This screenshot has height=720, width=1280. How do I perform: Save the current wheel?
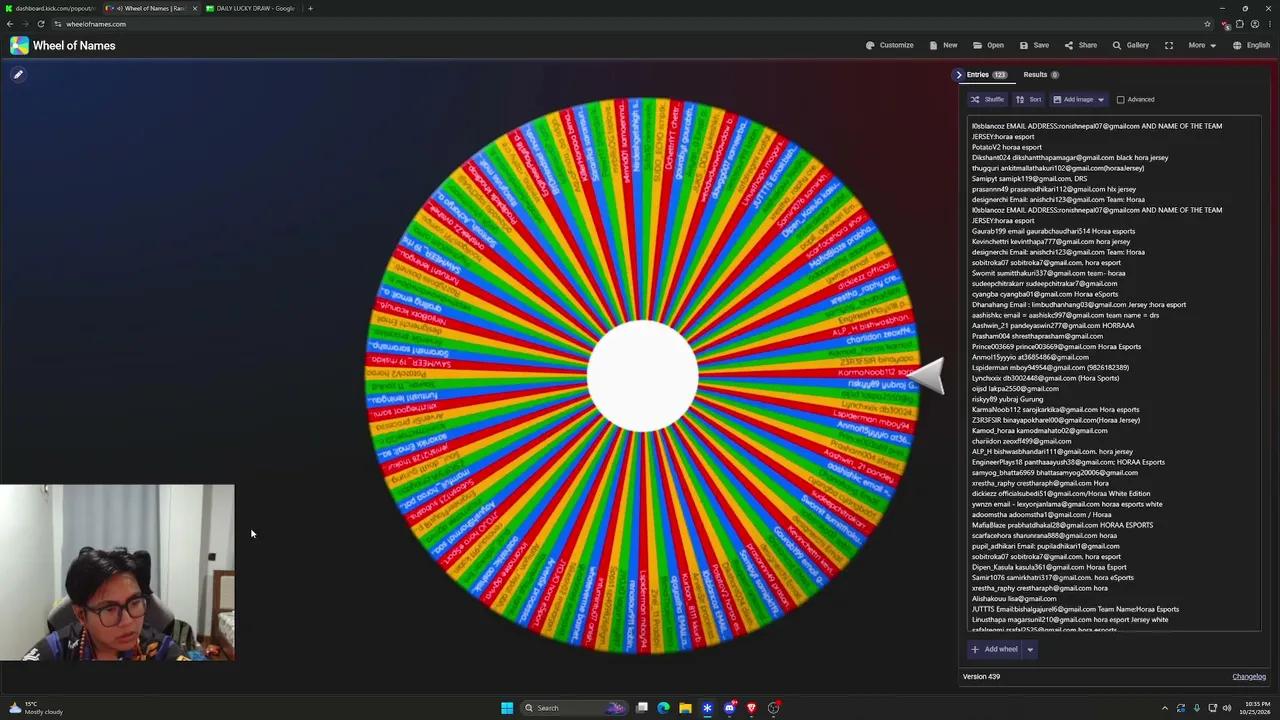(x=1034, y=45)
